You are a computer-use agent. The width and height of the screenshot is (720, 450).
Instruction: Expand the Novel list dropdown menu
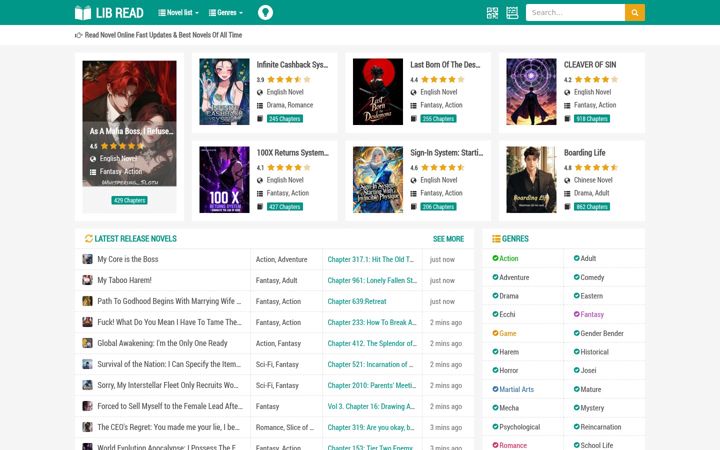[x=178, y=13]
